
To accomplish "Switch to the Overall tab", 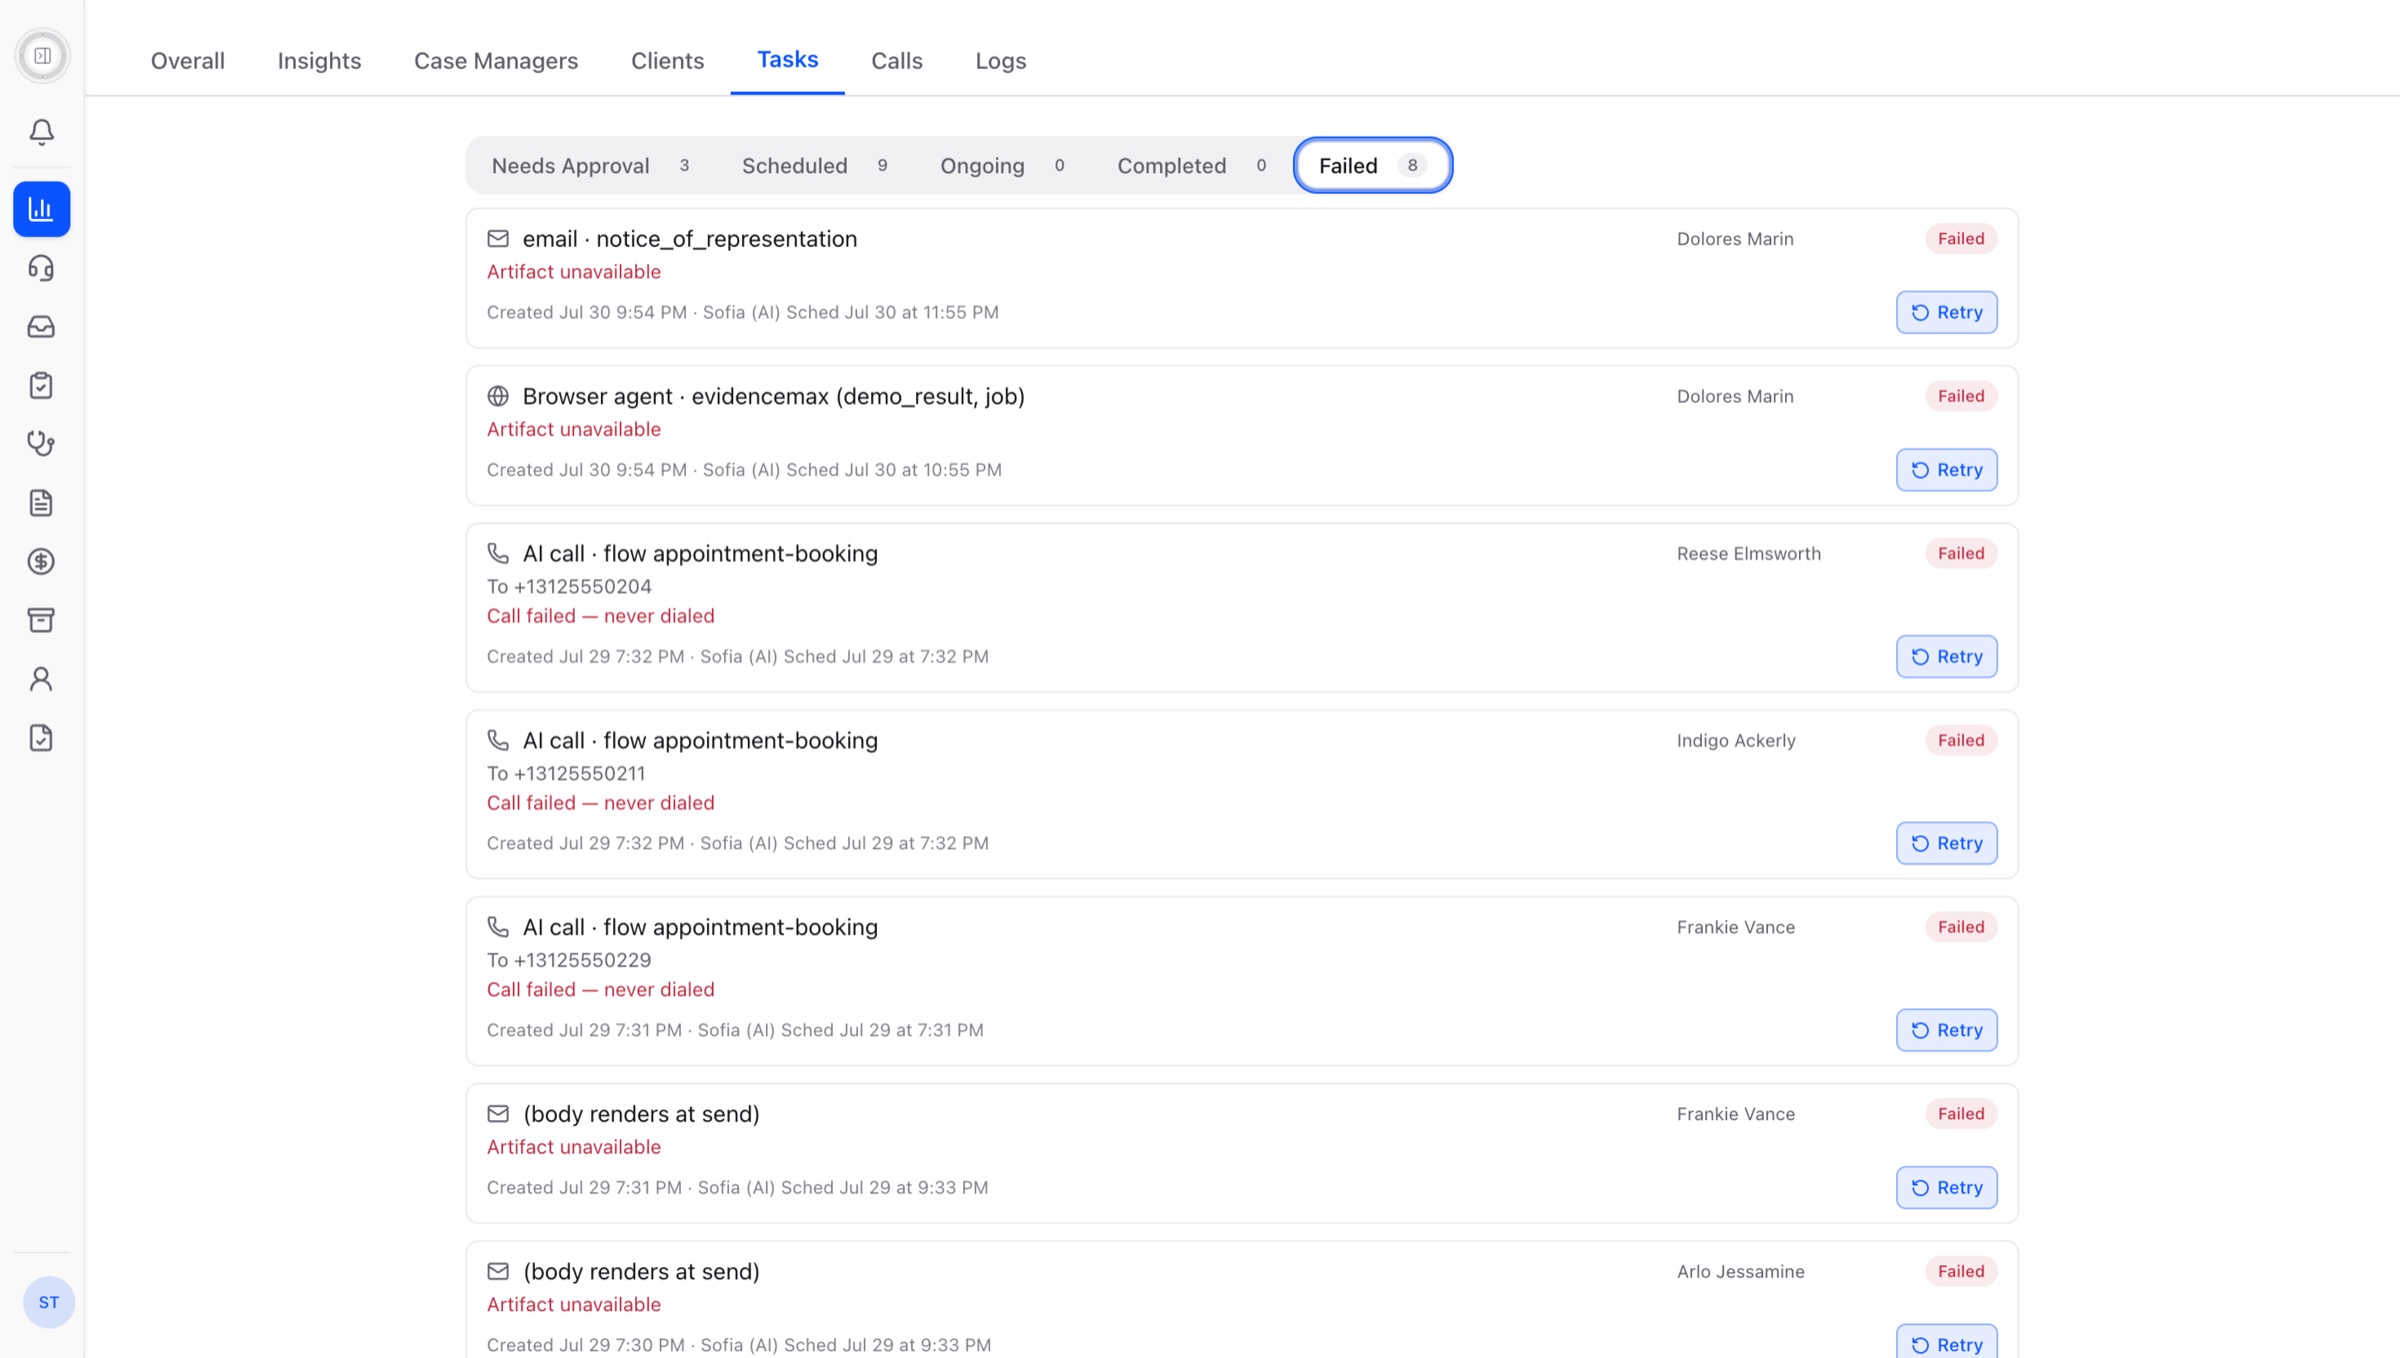I will pyautogui.click(x=188, y=61).
